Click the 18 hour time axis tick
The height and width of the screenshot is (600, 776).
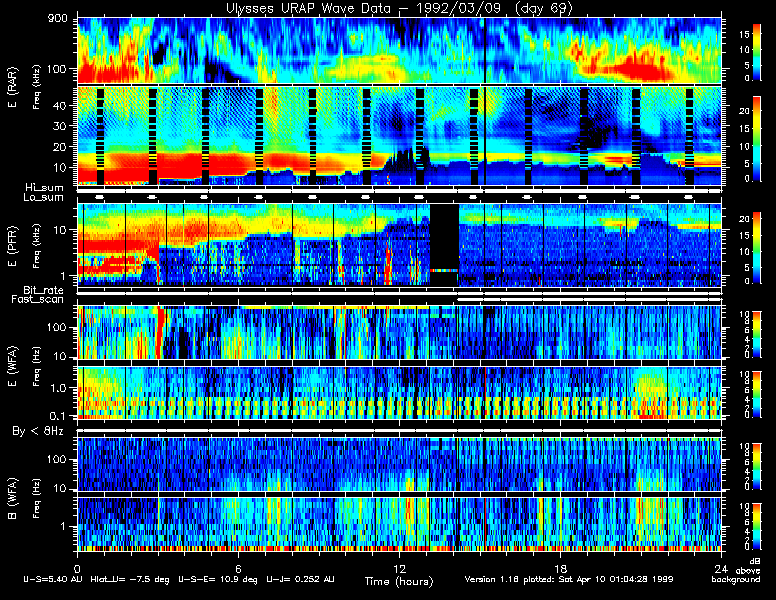click(x=560, y=568)
